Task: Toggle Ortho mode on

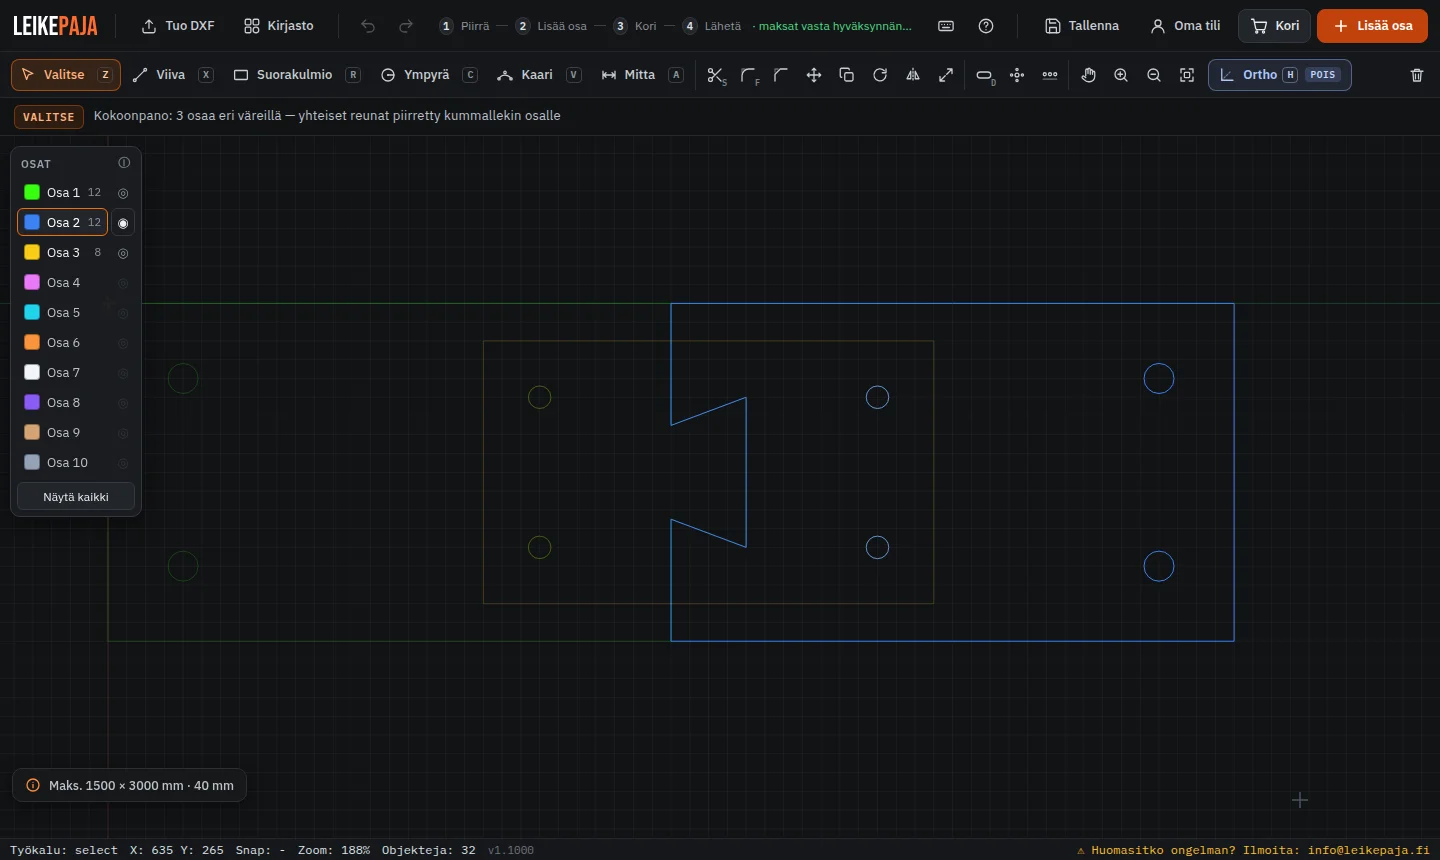Action: pyautogui.click(x=1280, y=75)
